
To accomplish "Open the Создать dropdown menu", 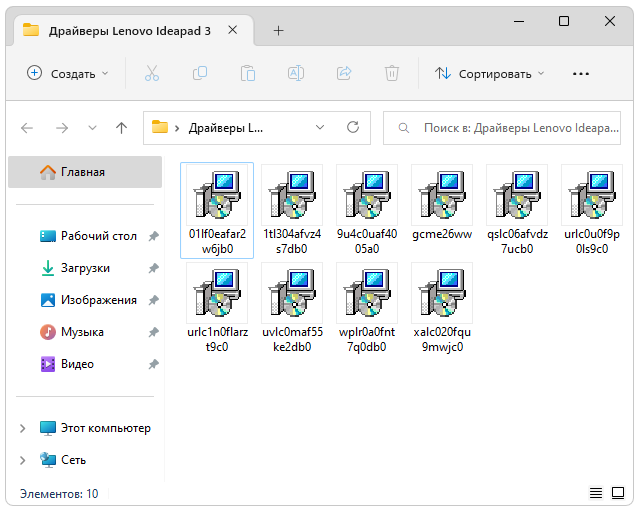I will point(67,73).
